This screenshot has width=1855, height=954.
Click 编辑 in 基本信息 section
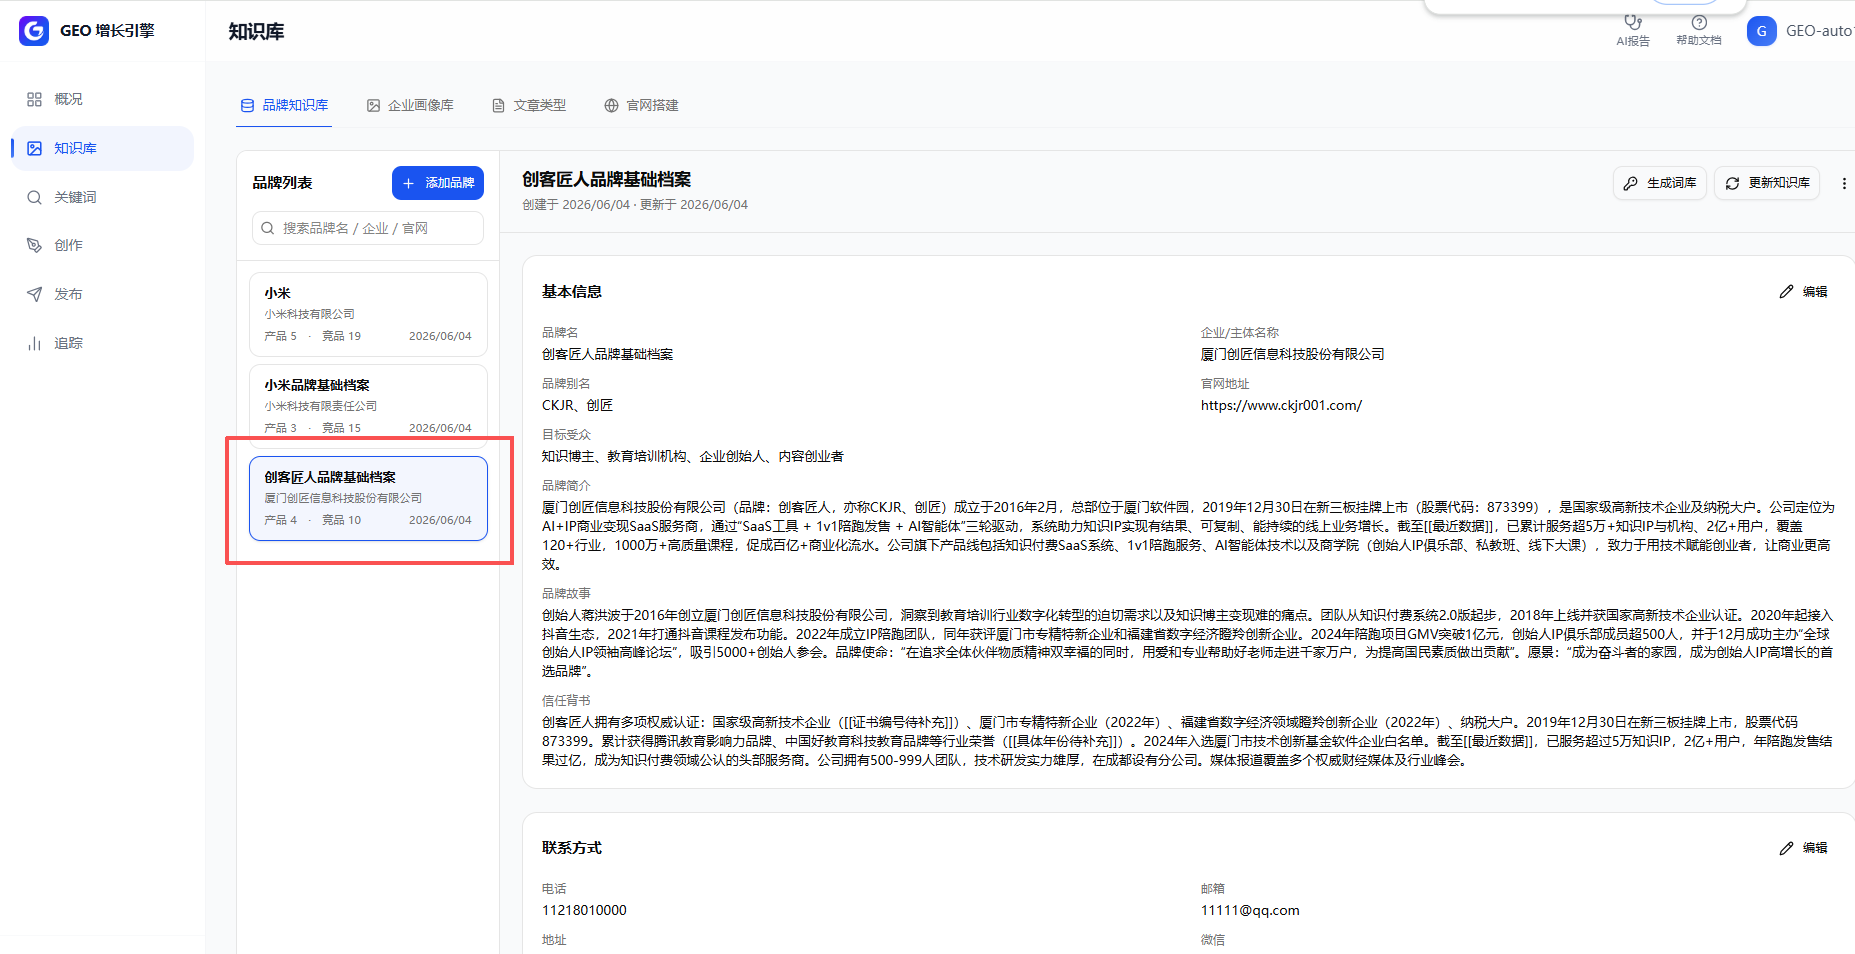pos(1803,292)
